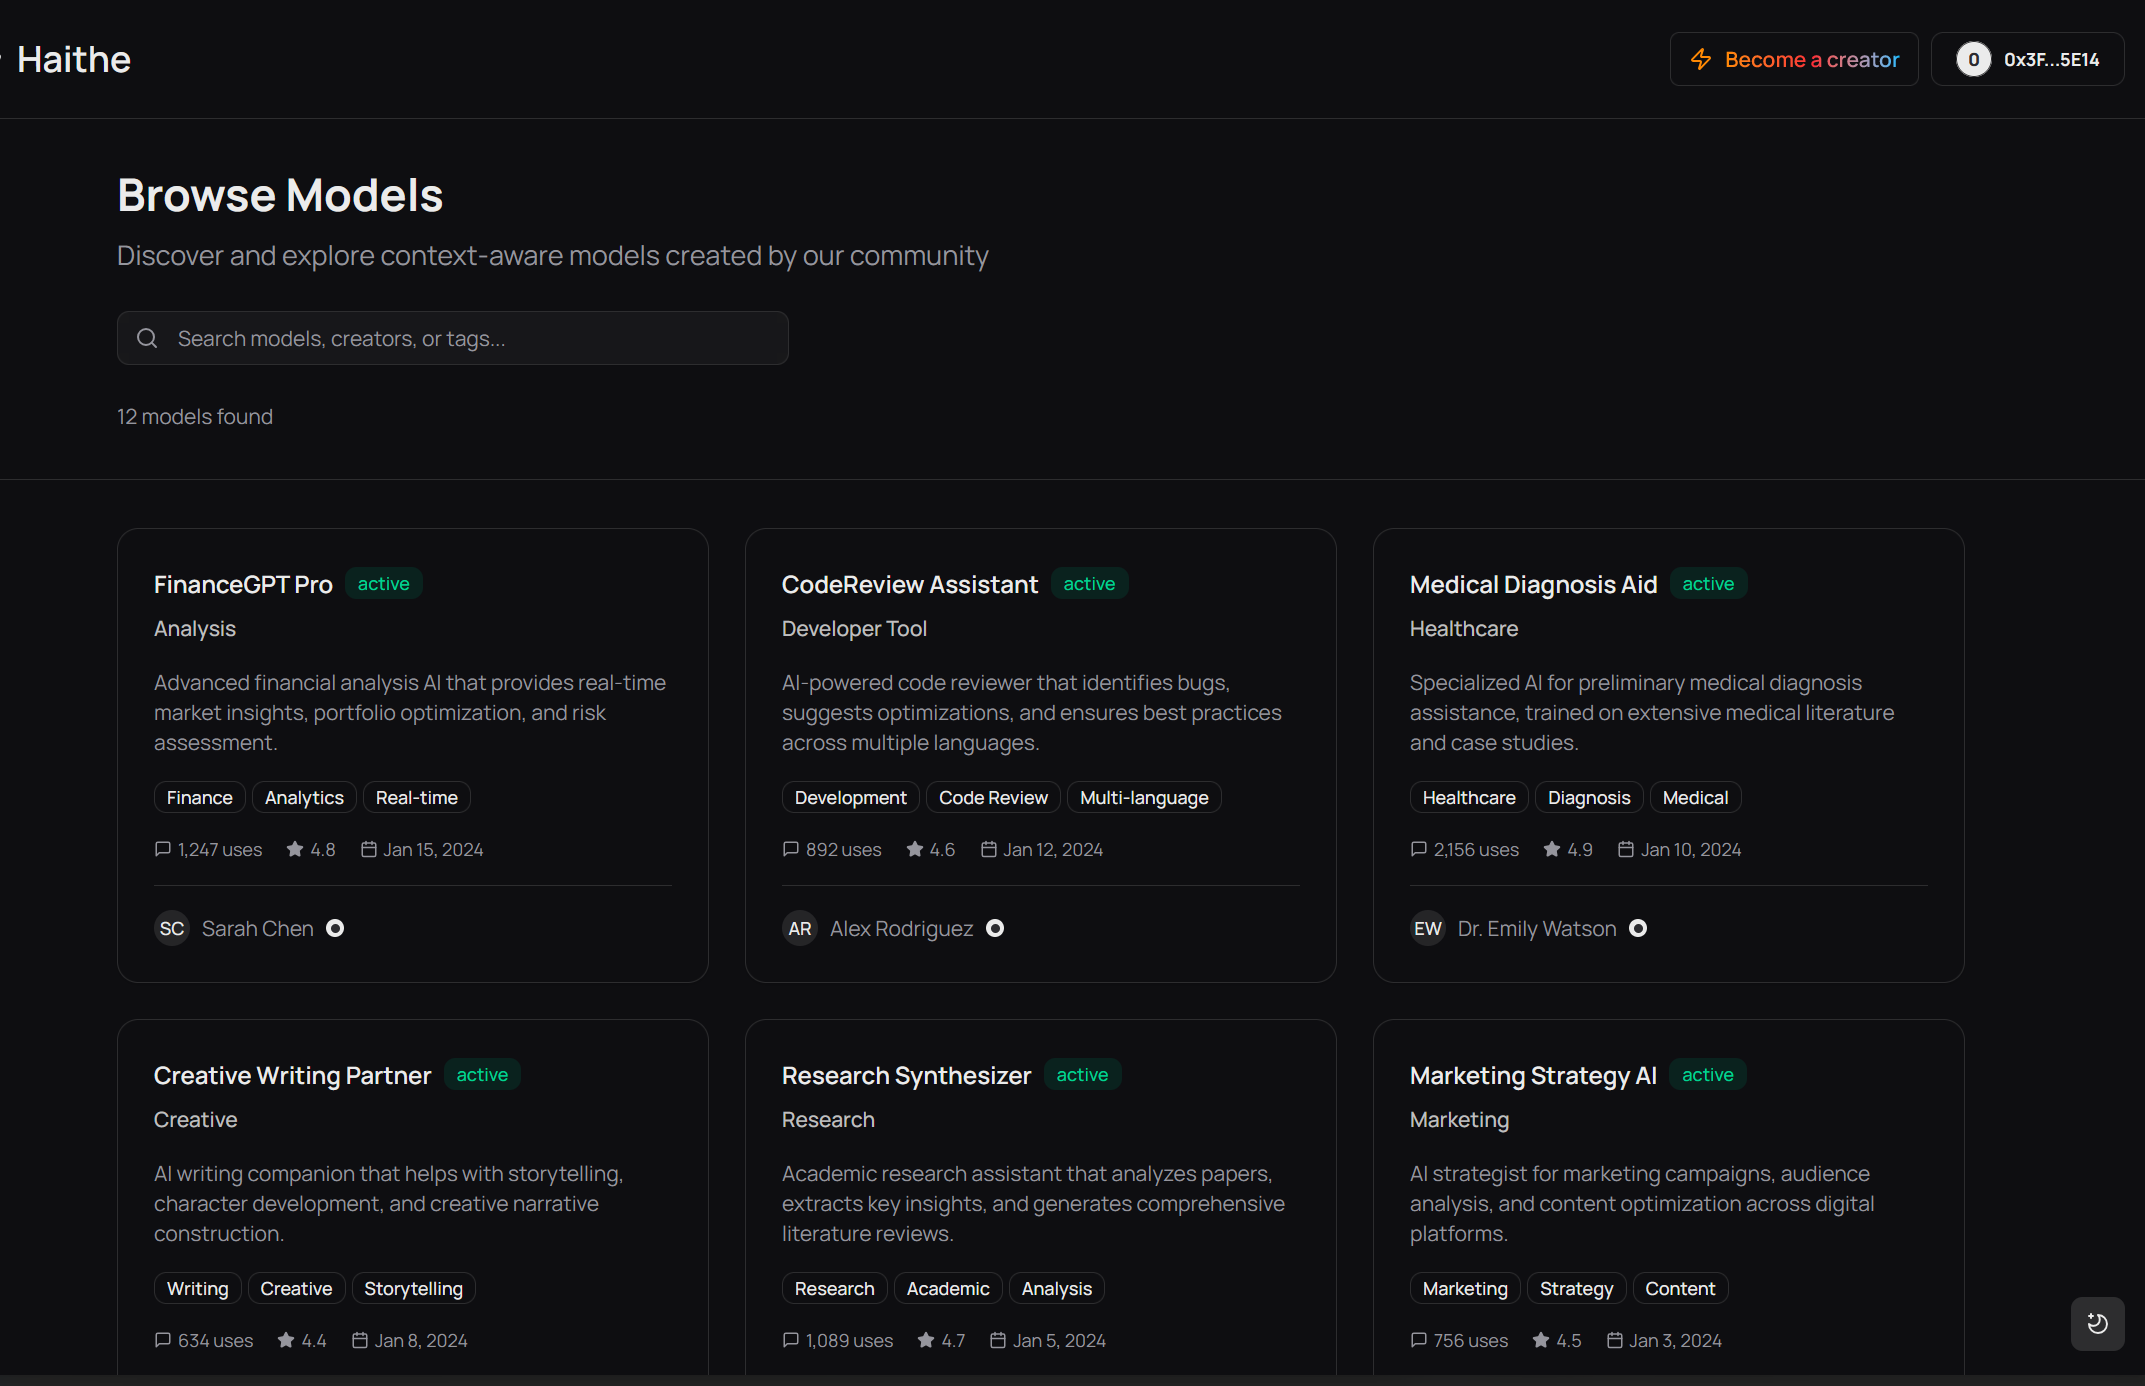Select the Academic tag

(948, 1288)
